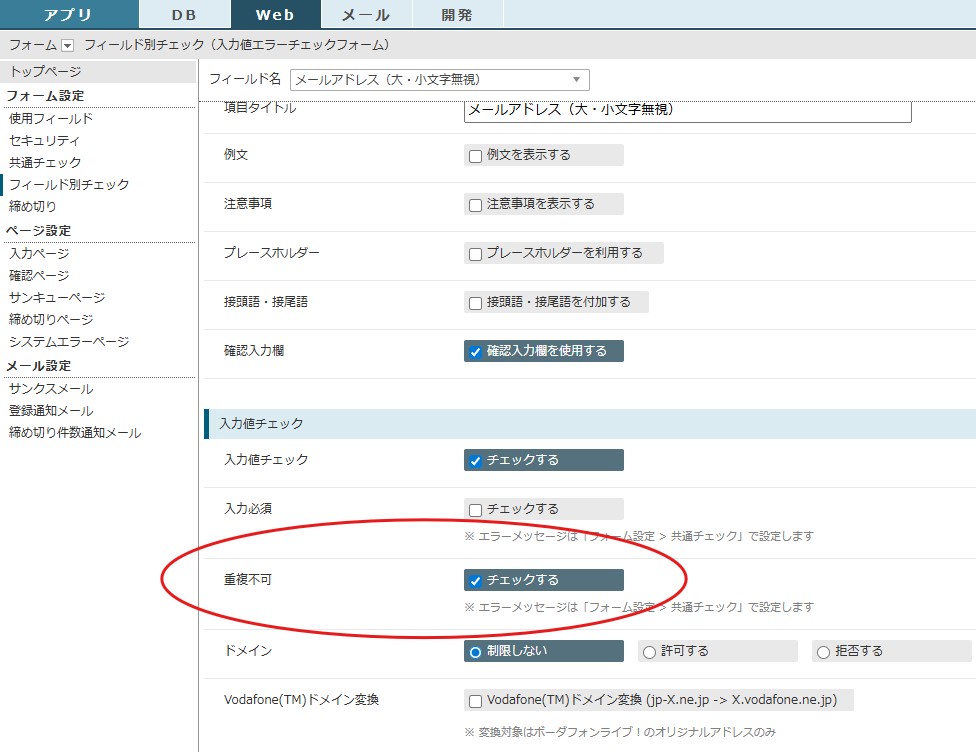Uncheck 確認入力欄を使用する checkbox
The height and width of the screenshot is (752, 976).
point(475,352)
